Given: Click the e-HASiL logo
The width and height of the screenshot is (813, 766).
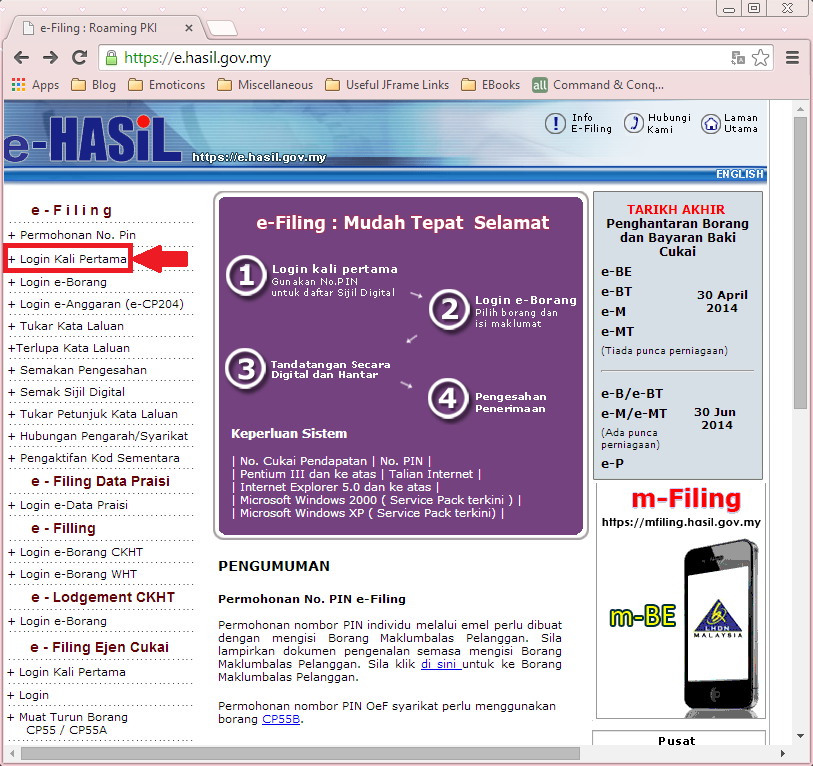Looking at the screenshot, I should click(92, 139).
